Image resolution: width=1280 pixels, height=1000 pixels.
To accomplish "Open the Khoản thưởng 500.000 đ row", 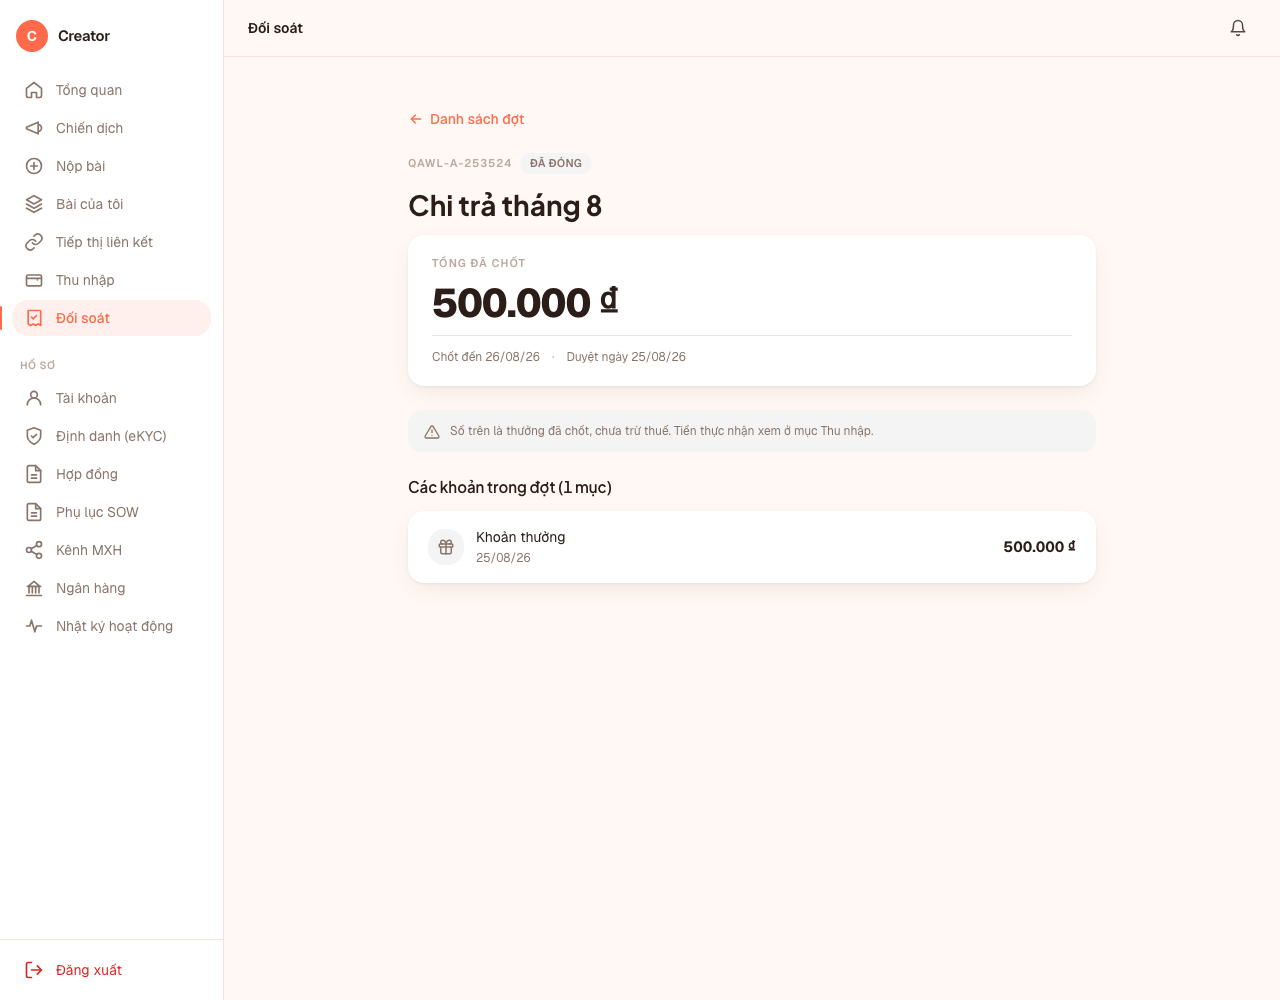I will point(752,547).
